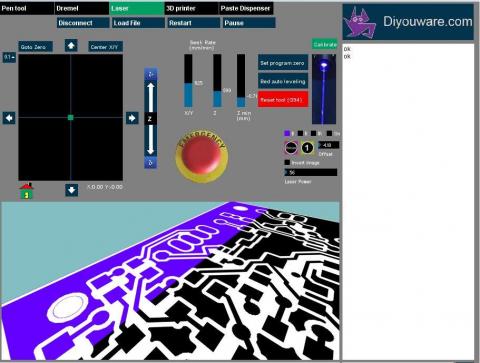The width and height of the screenshot is (480, 363).
Task: Jog right with the right arrow
Action: (x=132, y=118)
